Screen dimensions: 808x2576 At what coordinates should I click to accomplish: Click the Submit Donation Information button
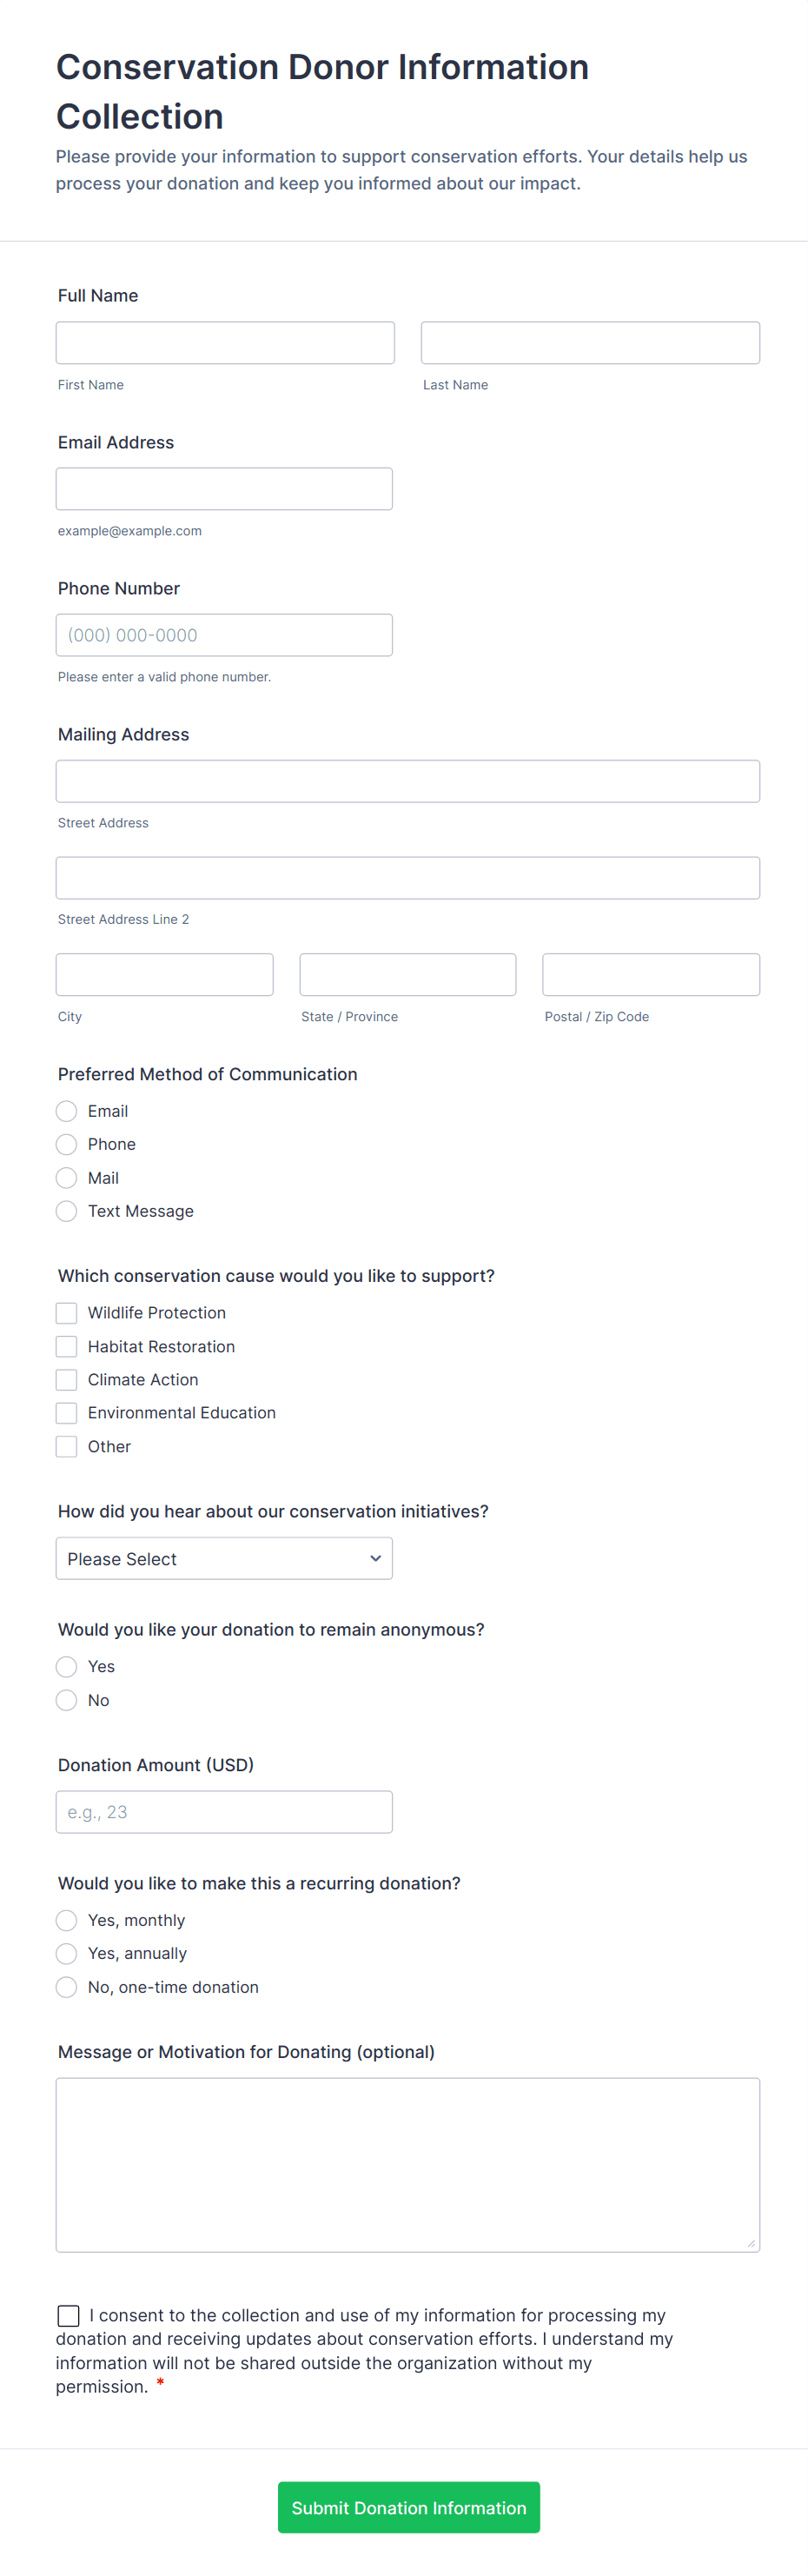coord(408,2507)
